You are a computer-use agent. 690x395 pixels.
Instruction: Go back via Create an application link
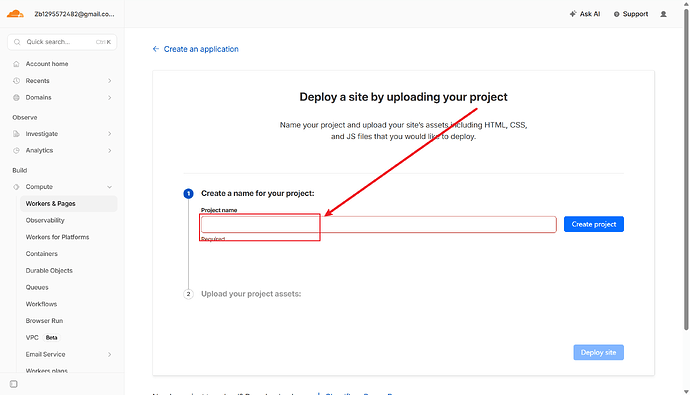tap(201, 49)
